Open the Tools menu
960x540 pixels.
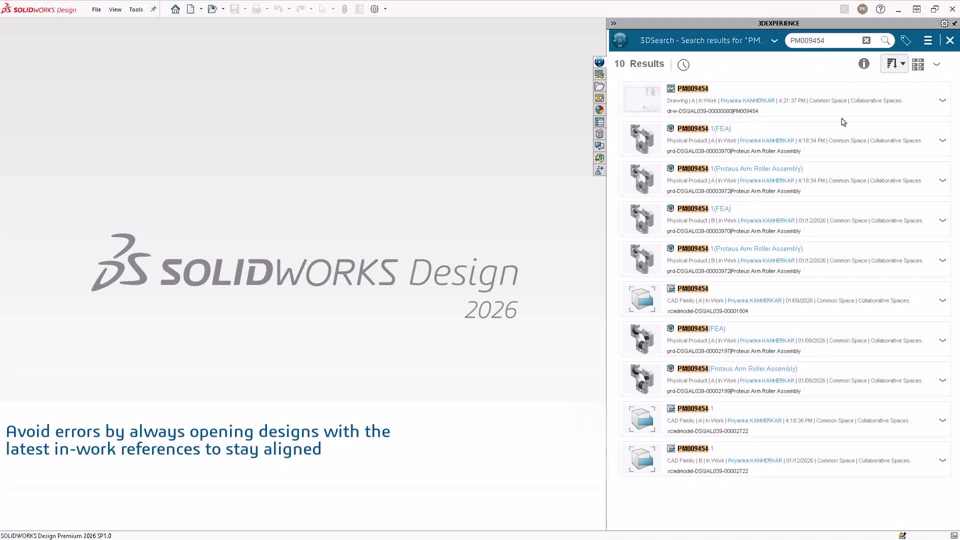pos(136,10)
